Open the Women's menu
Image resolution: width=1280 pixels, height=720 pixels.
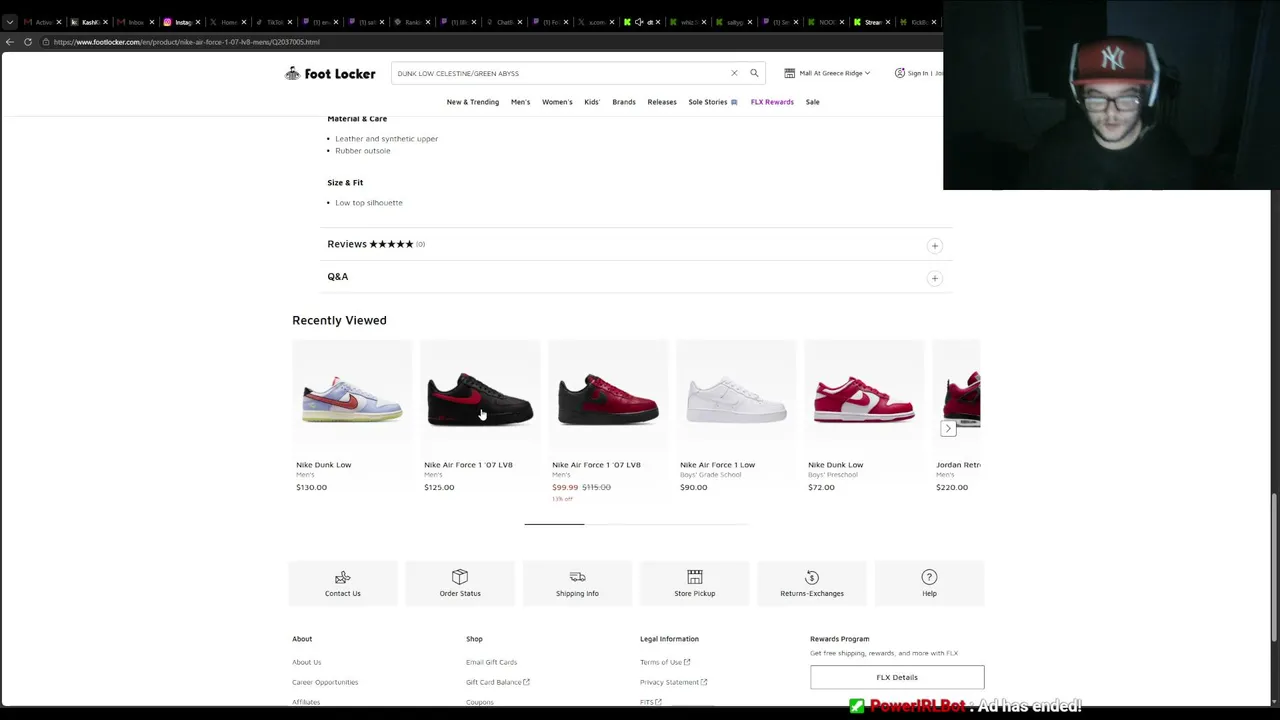557,102
